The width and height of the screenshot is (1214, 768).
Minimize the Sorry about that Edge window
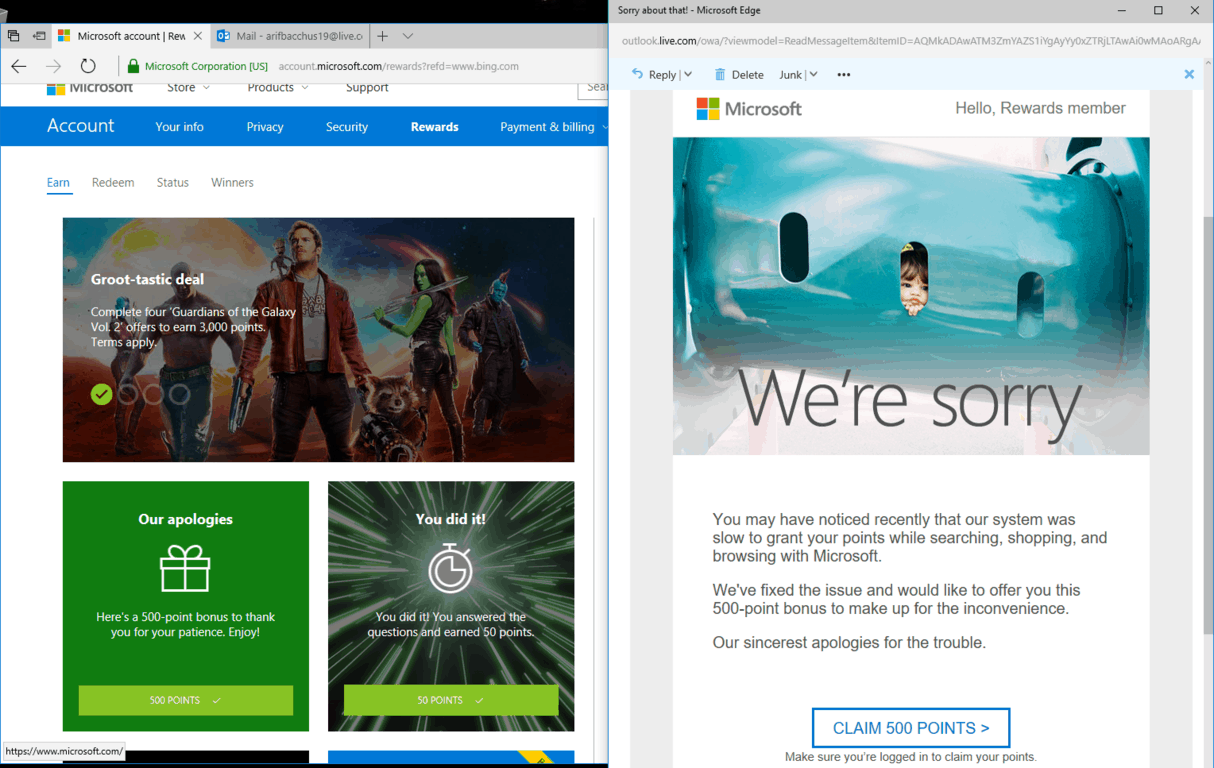[1122, 11]
